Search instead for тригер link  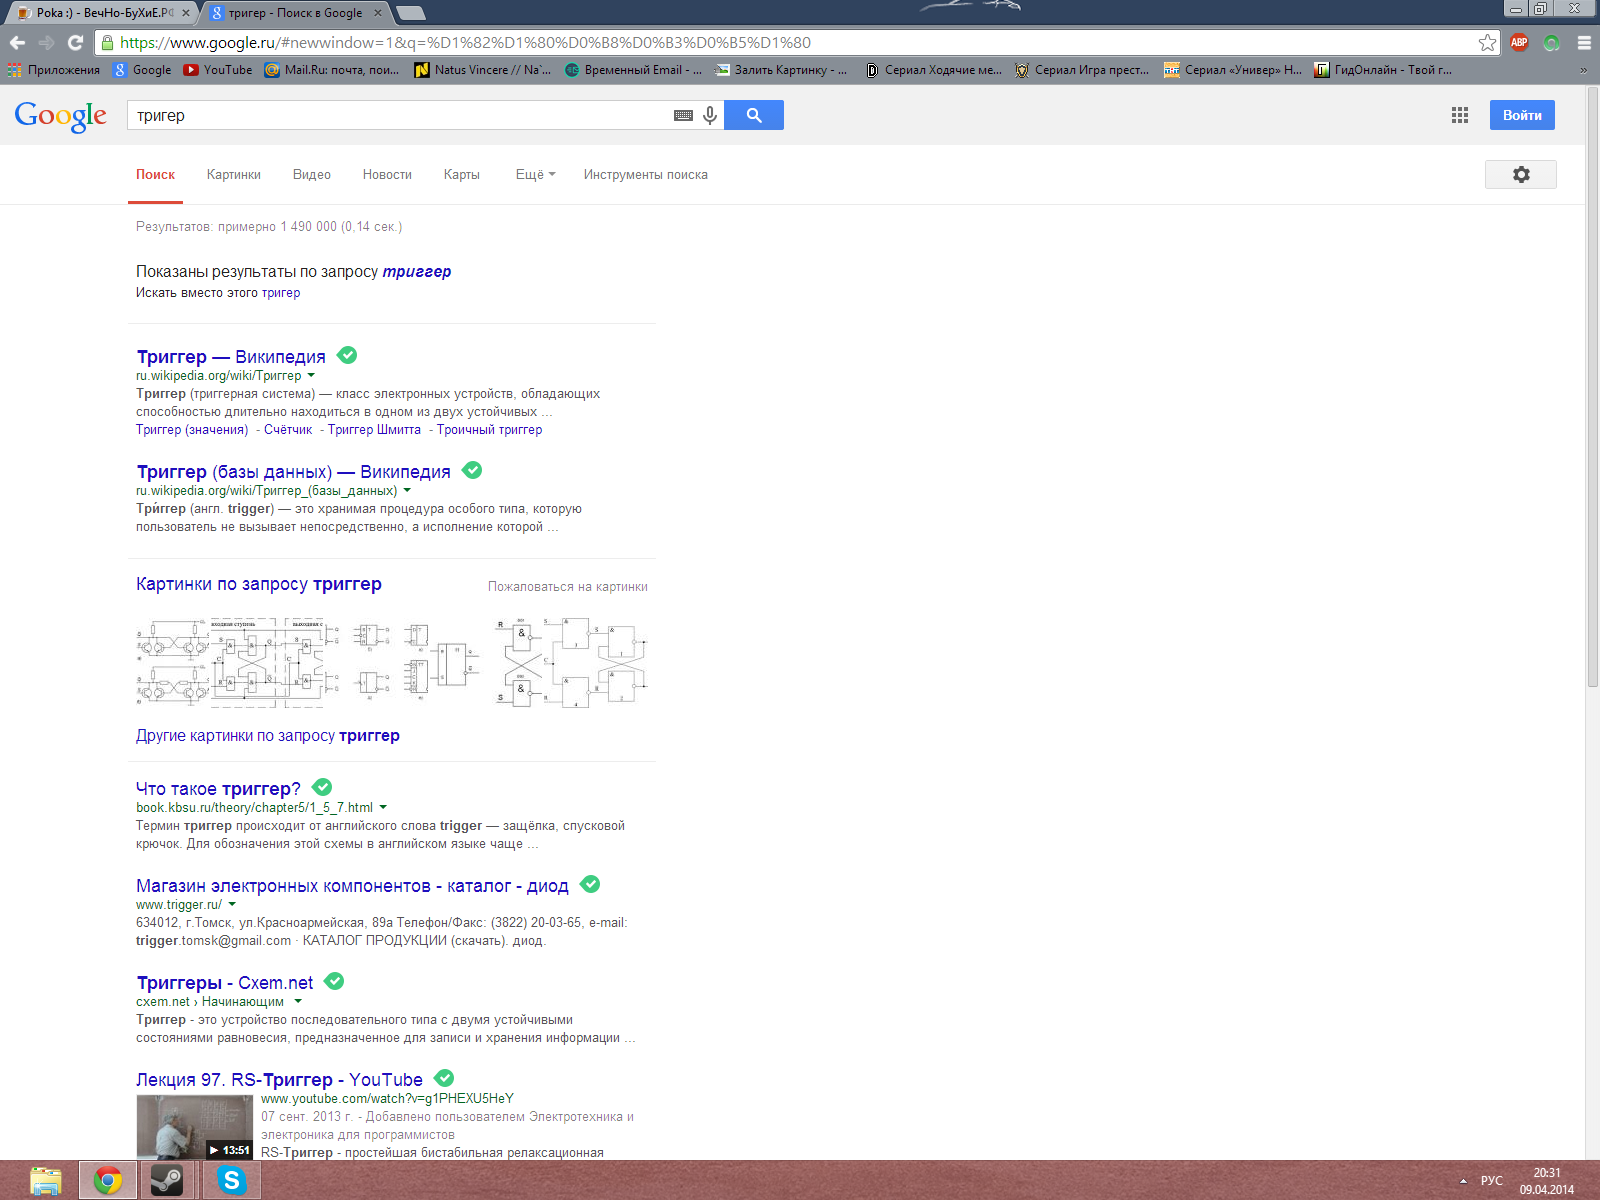(x=281, y=293)
